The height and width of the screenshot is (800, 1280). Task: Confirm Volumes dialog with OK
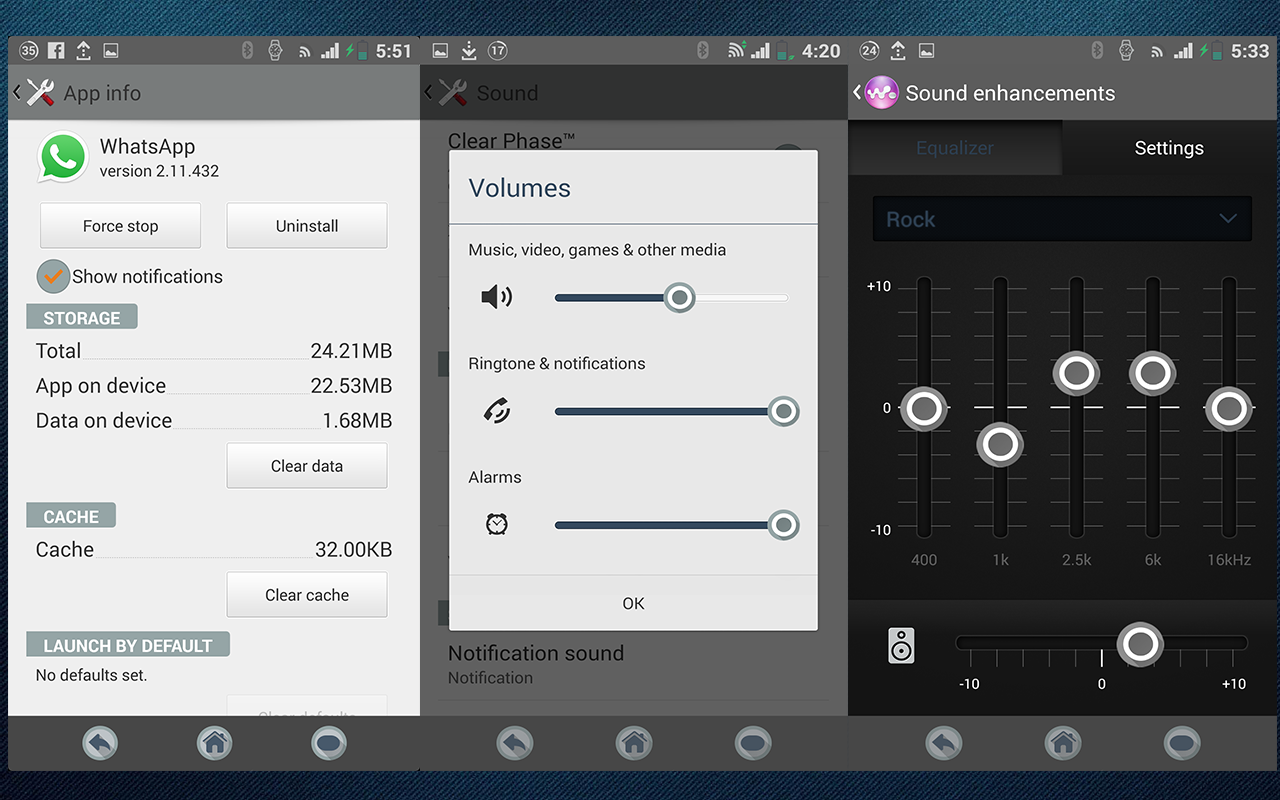point(633,603)
